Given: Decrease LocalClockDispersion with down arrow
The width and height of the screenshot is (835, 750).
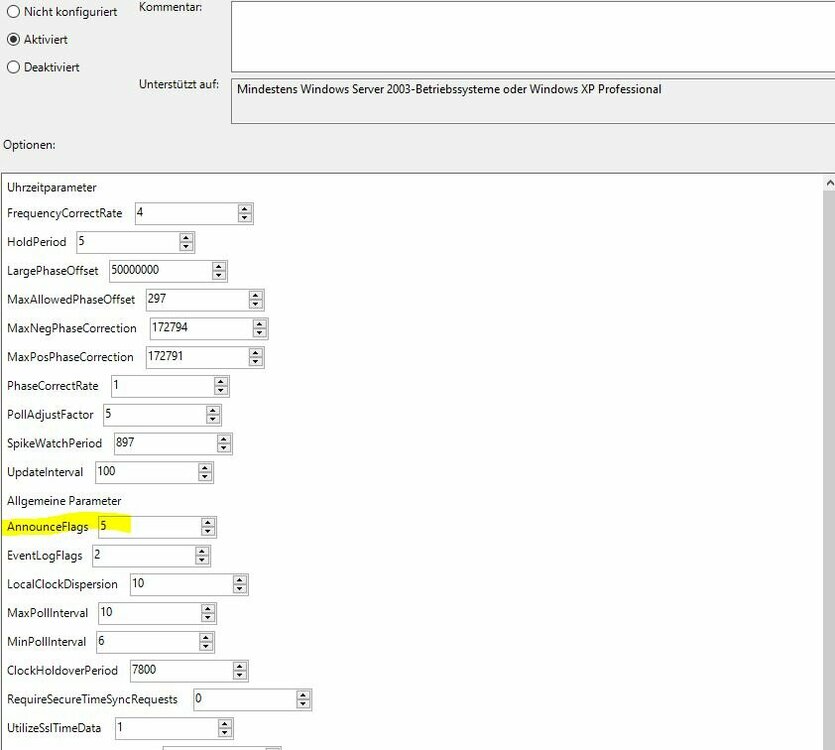Looking at the screenshot, I should 240,589.
